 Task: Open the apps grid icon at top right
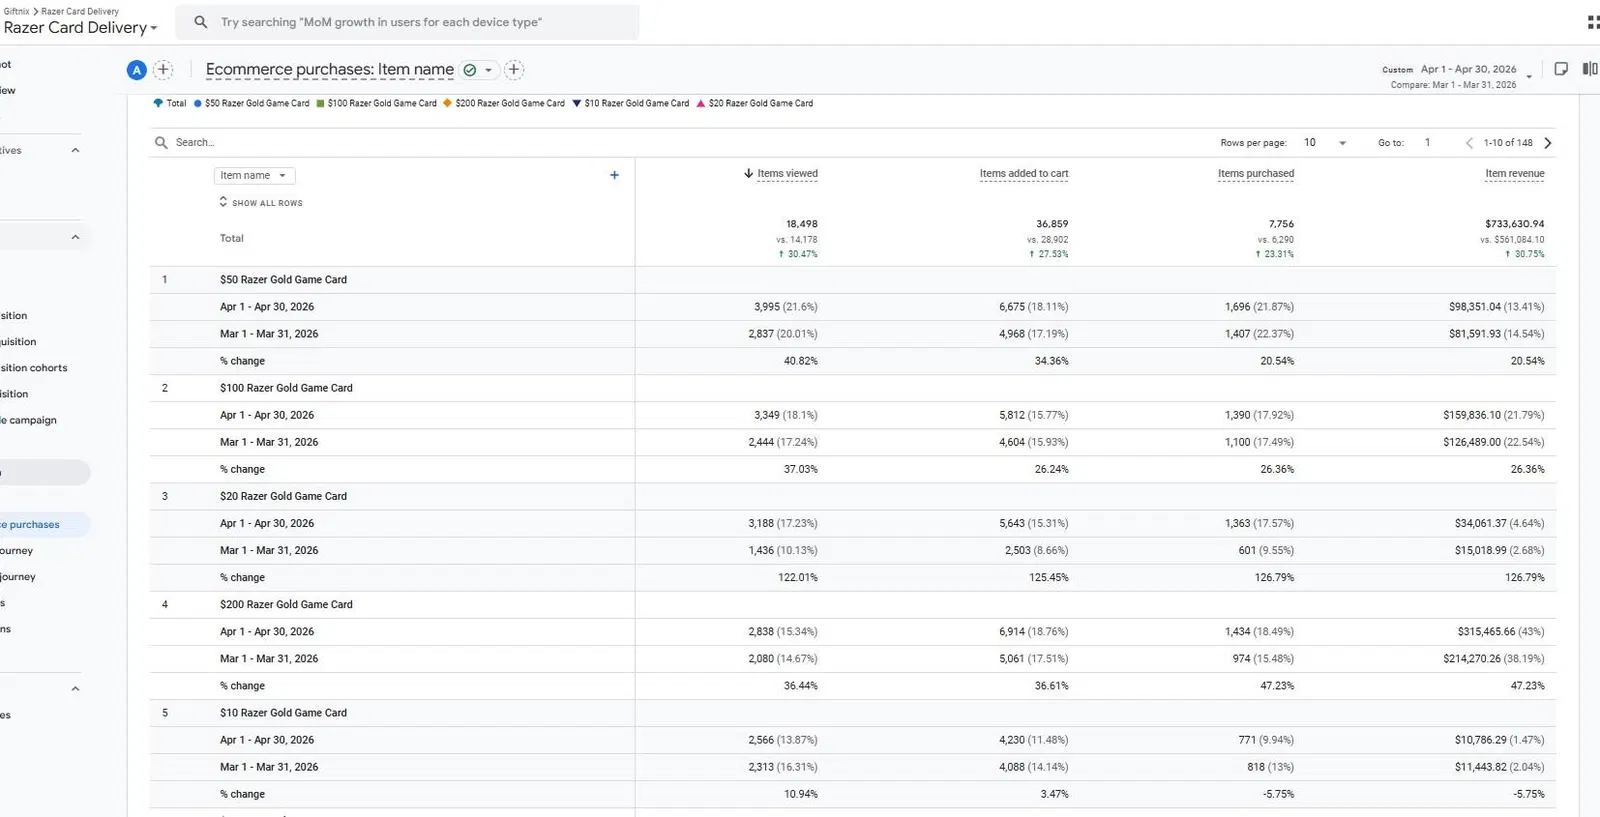point(1593,22)
